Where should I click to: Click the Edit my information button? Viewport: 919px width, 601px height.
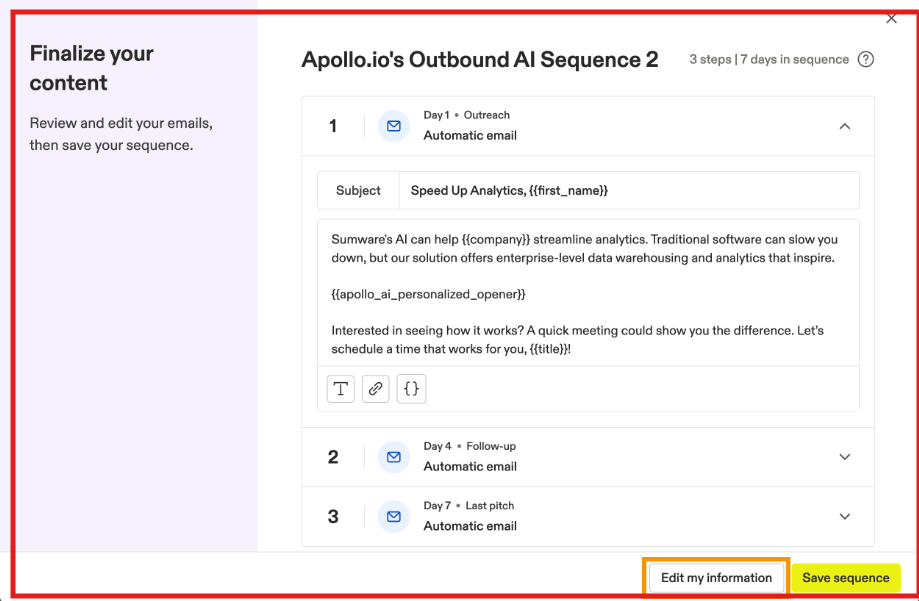716,577
